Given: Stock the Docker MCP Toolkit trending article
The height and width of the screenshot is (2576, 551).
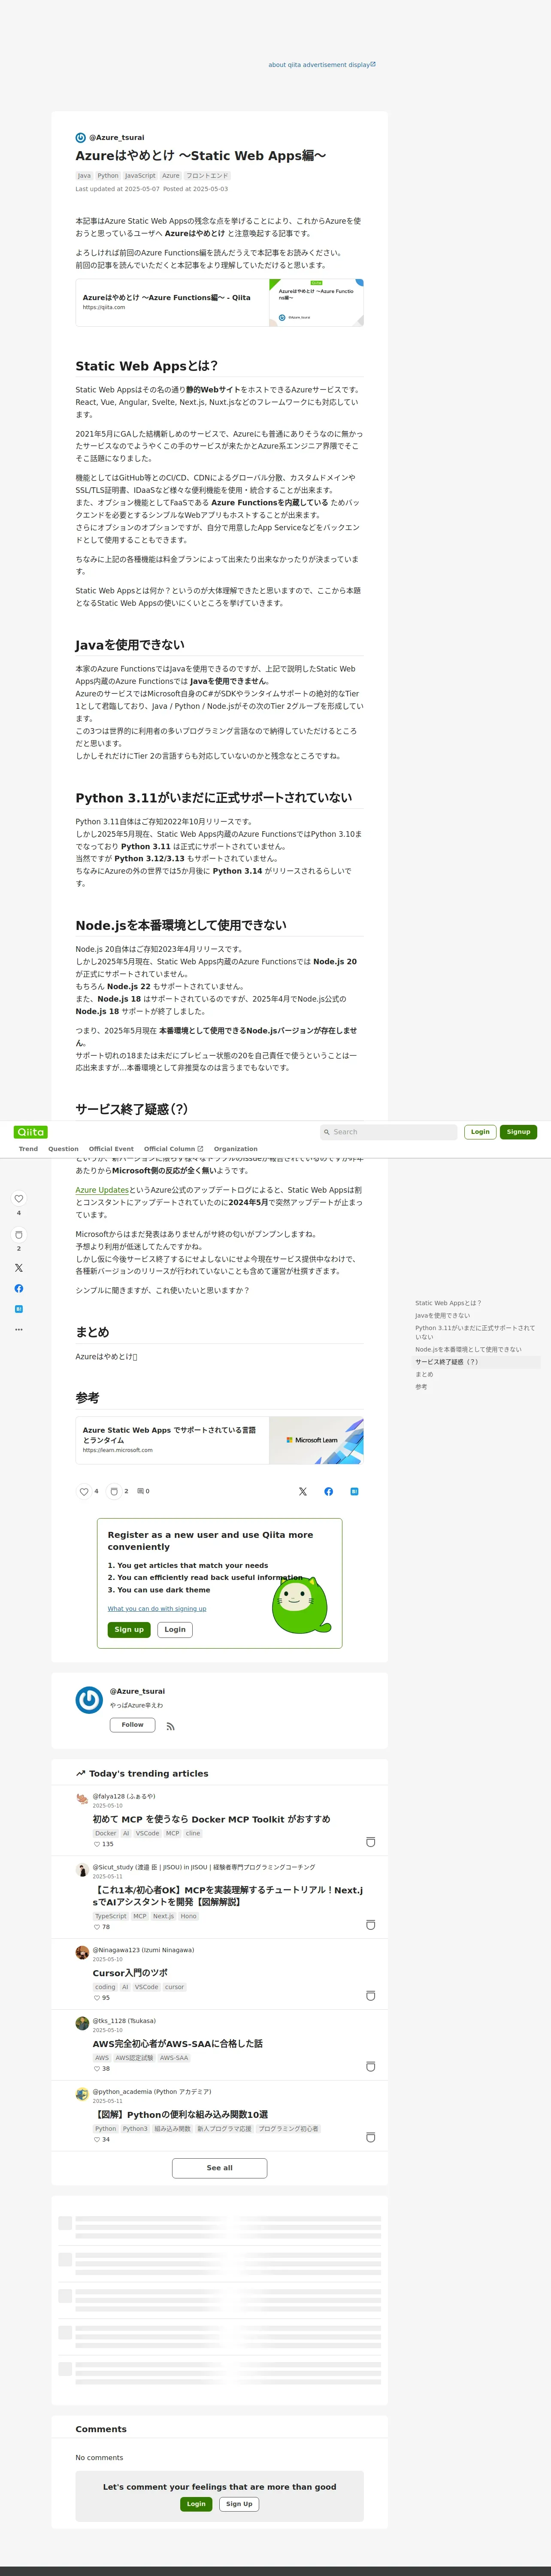Looking at the screenshot, I should (371, 1842).
